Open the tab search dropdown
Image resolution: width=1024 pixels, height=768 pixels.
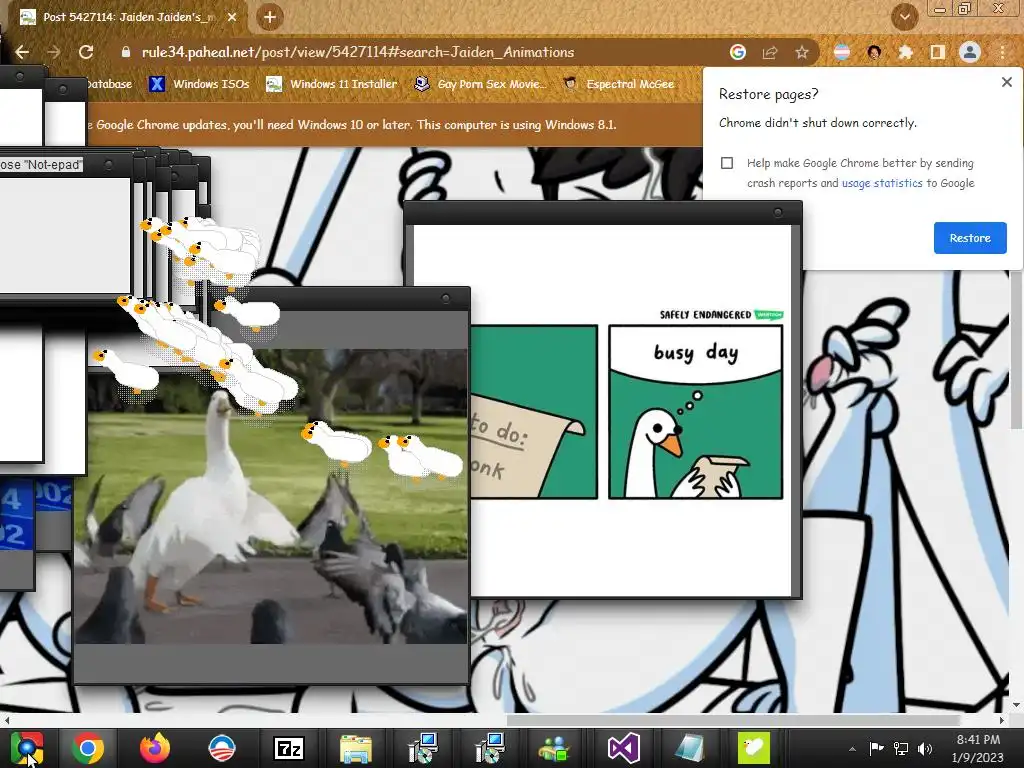click(905, 17)
